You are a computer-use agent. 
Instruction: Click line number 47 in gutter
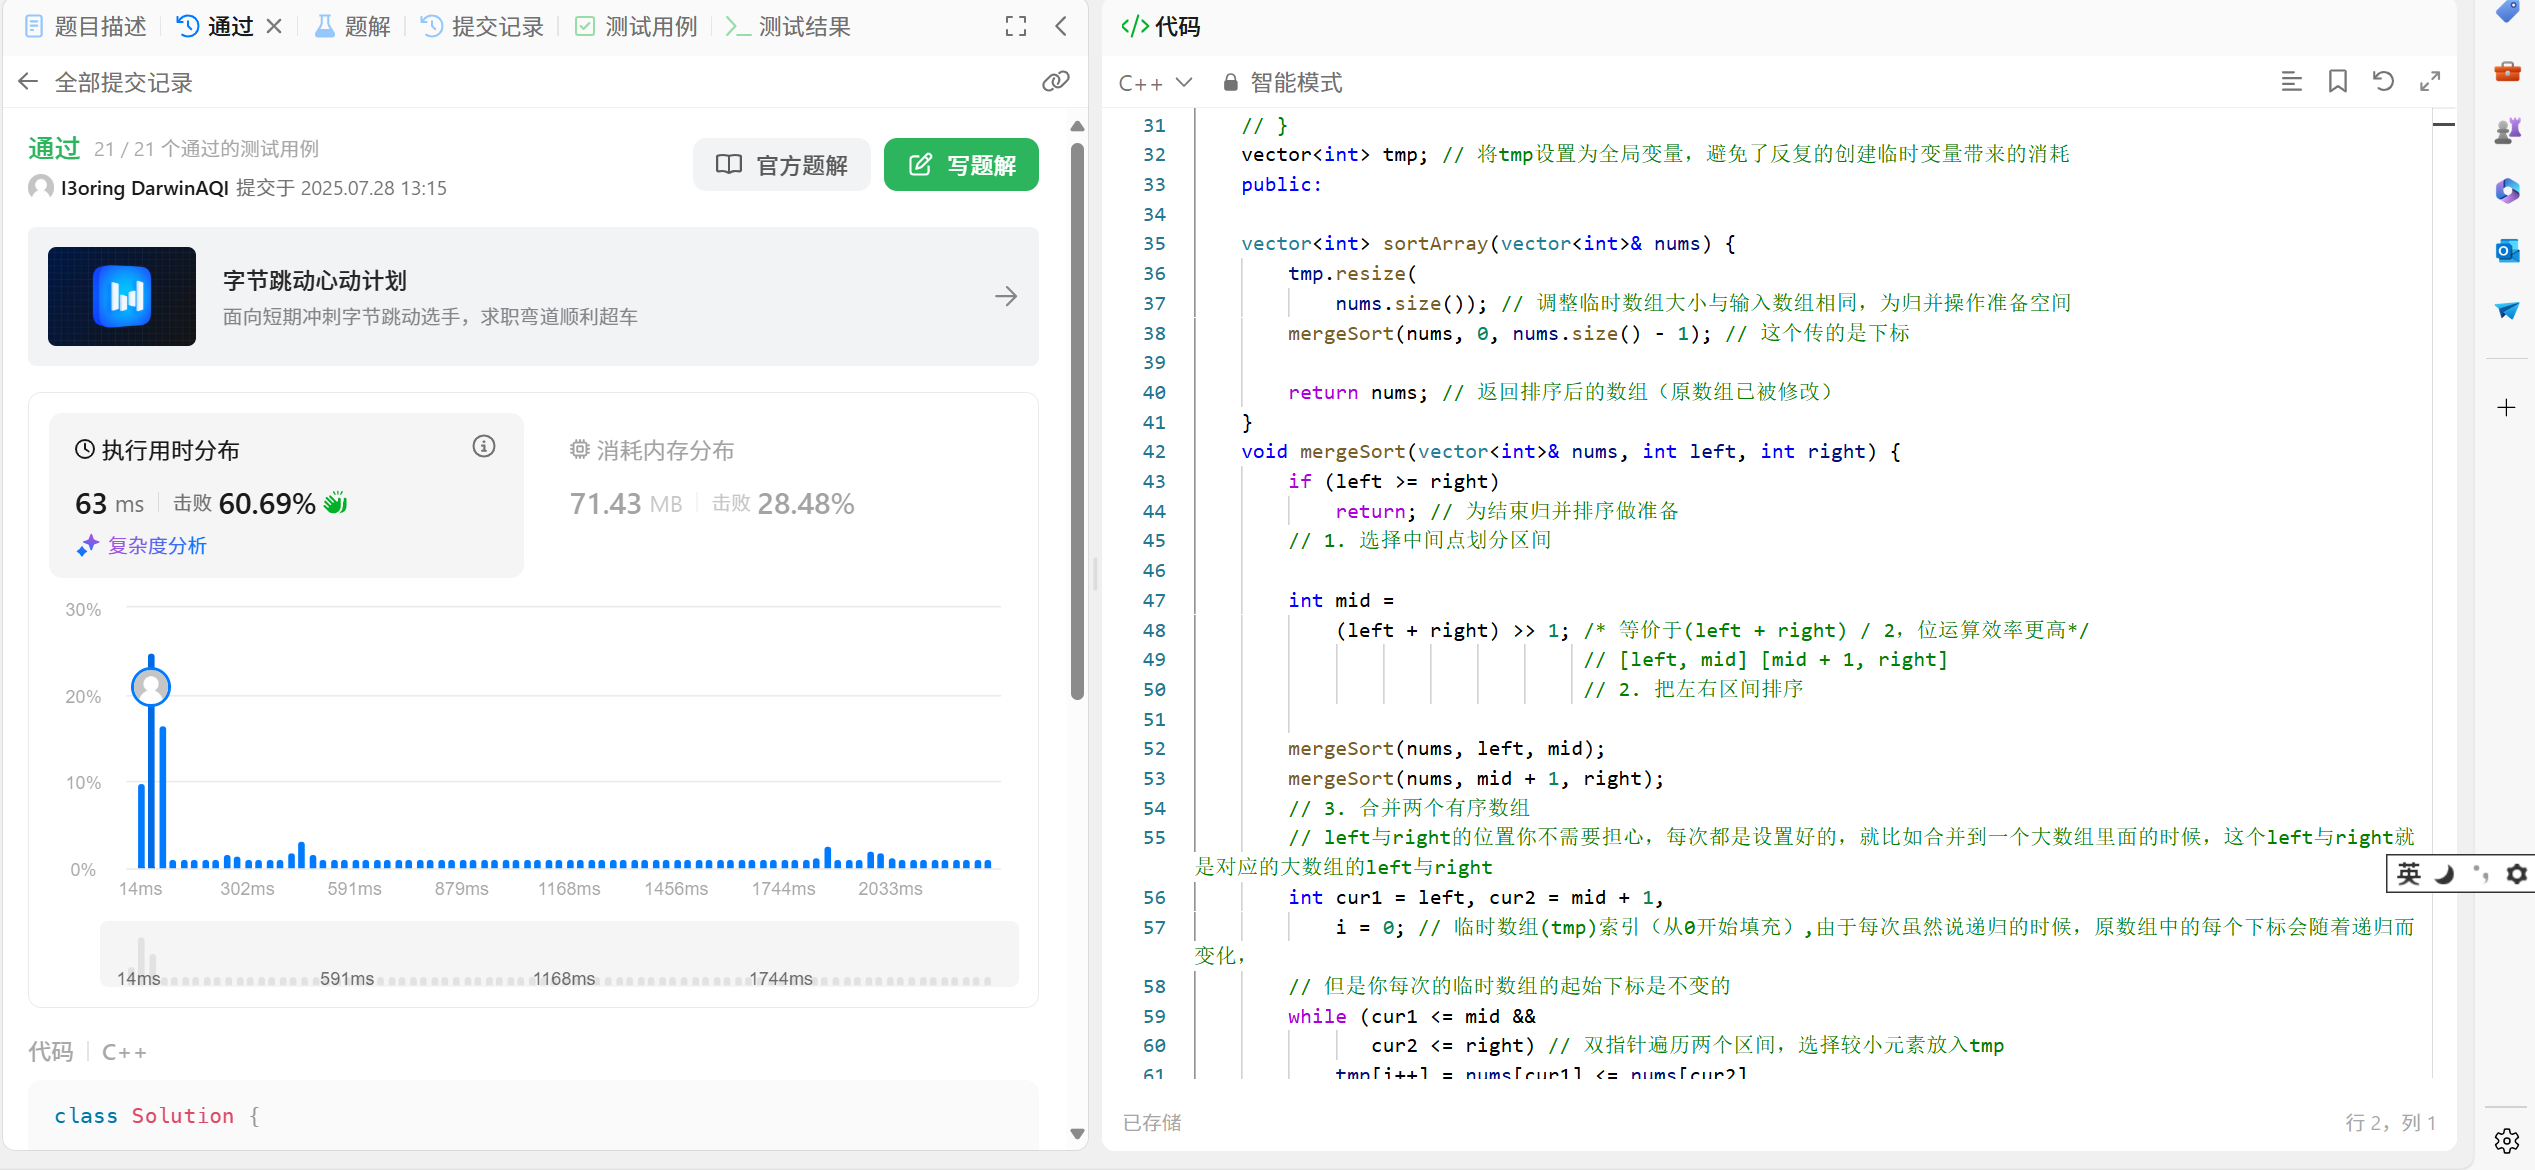[1154, 601]
